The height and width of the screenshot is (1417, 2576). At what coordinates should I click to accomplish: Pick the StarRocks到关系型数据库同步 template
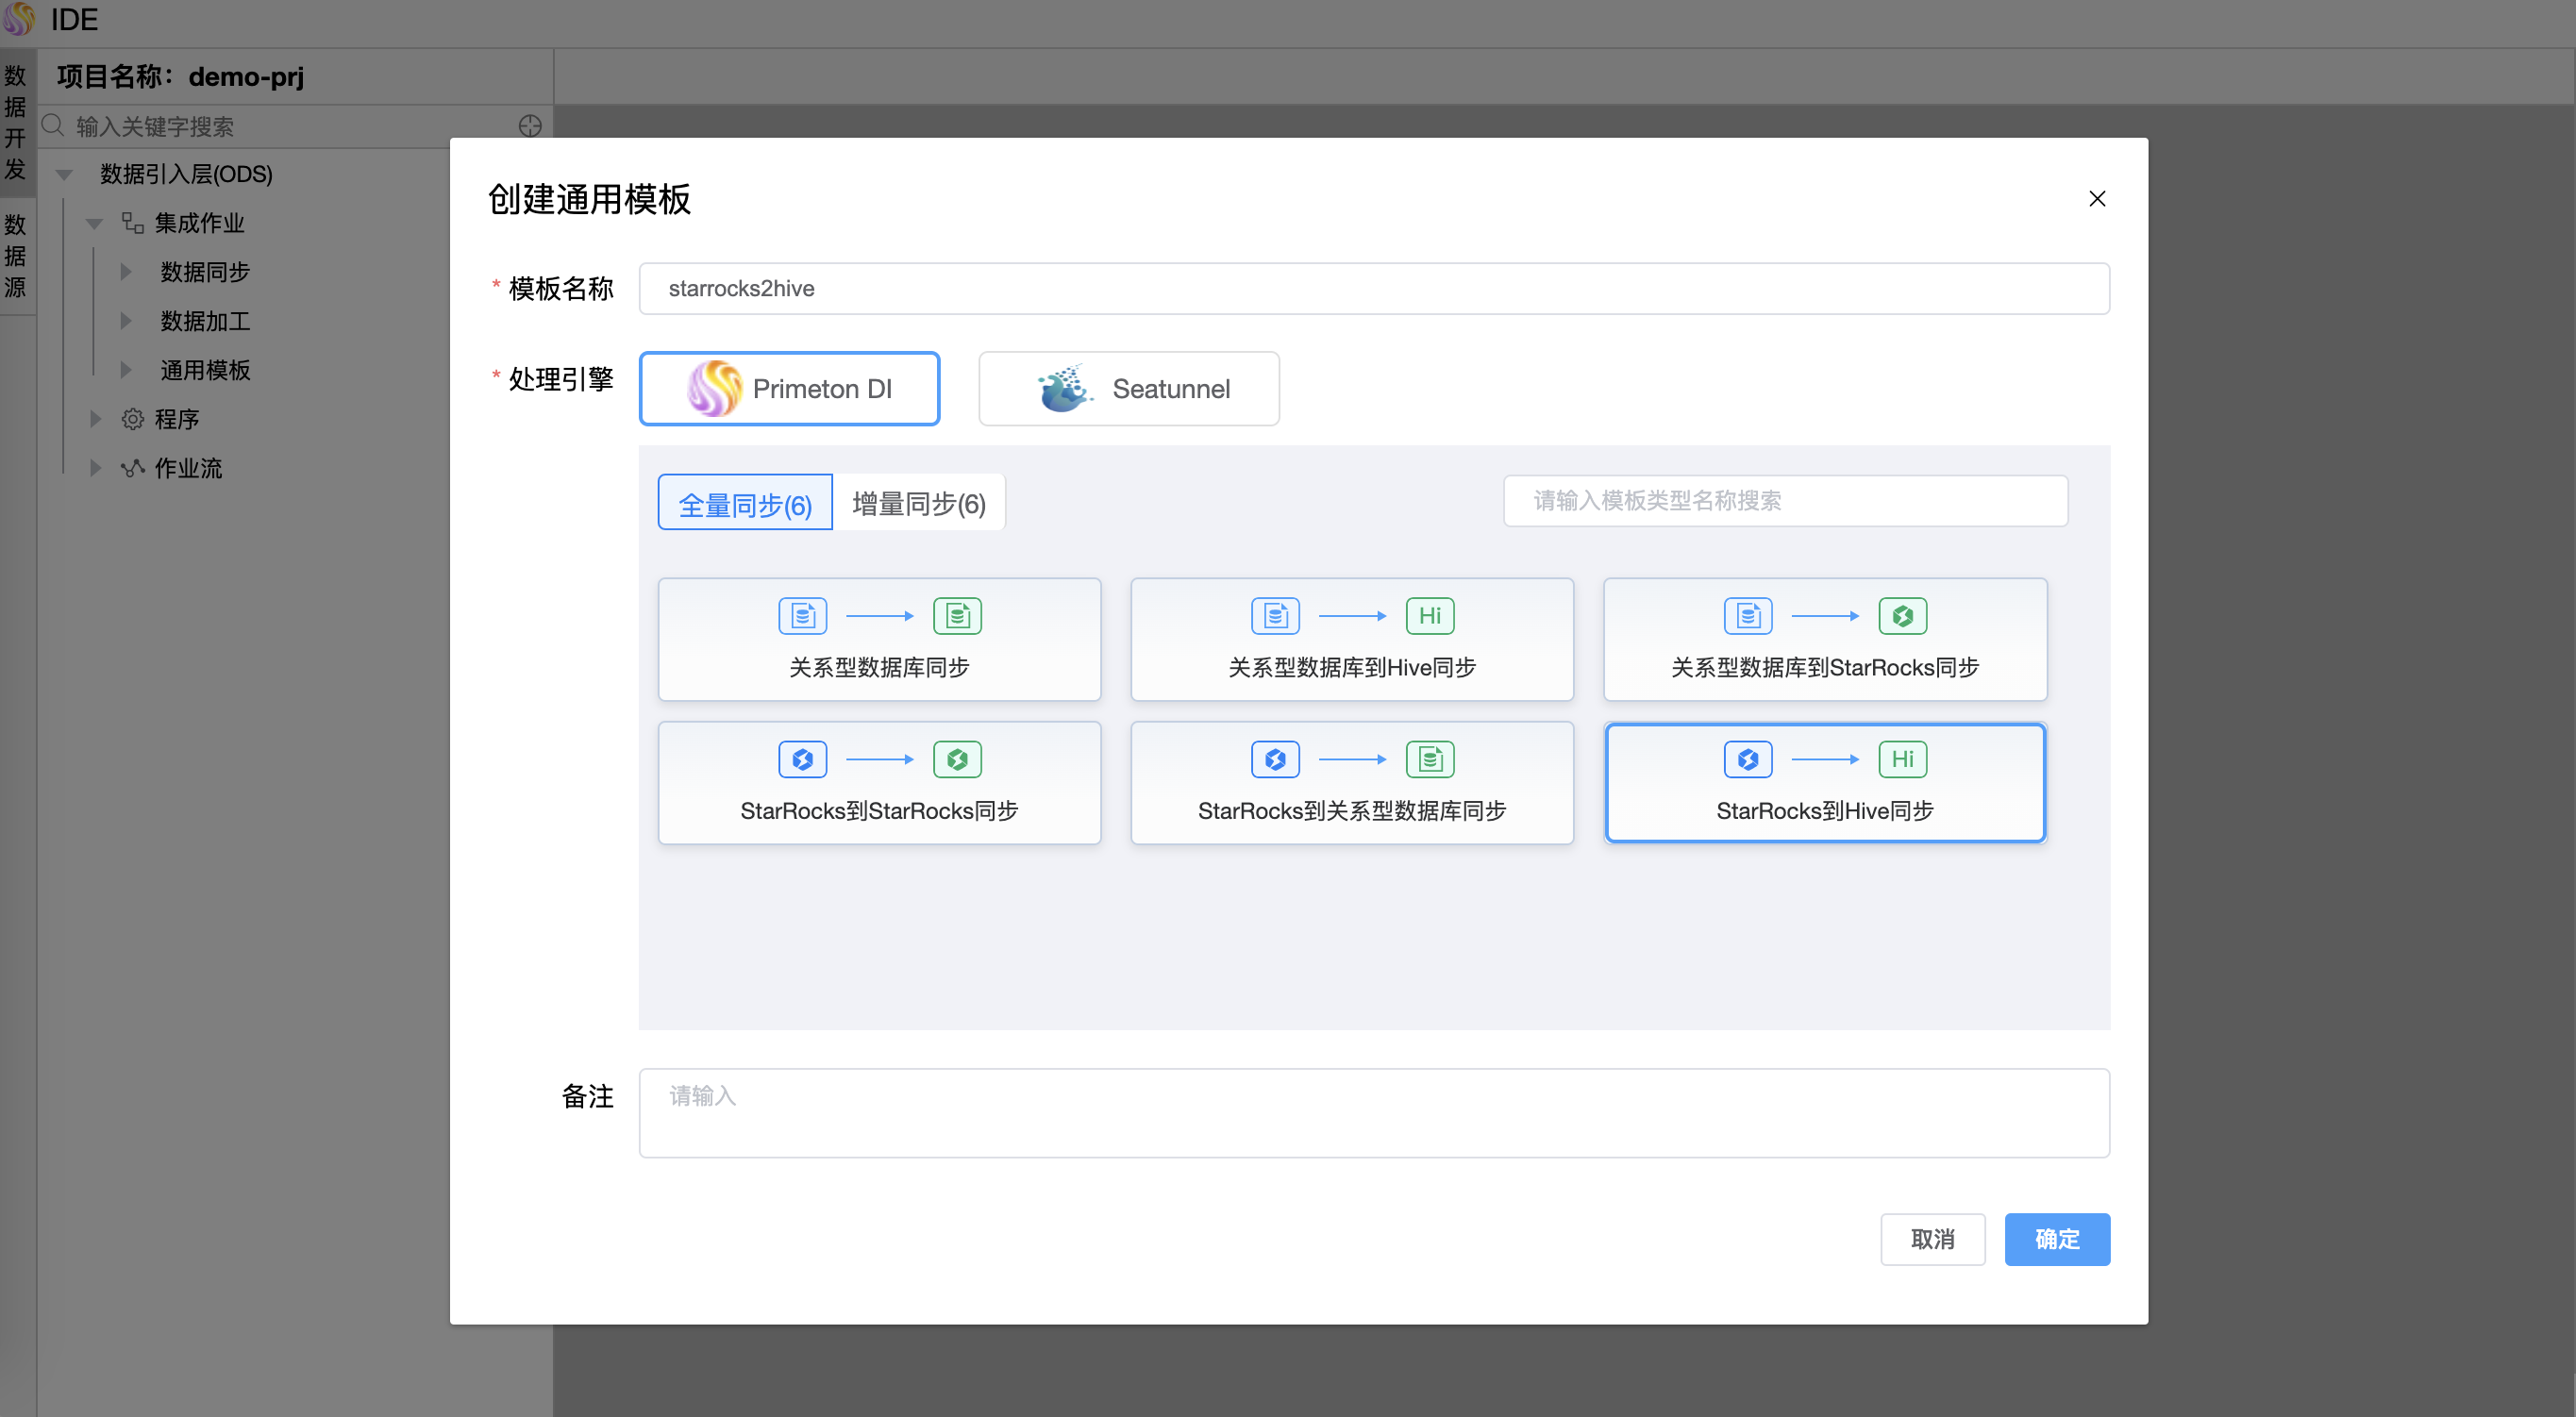click(x=1351, y=783)
